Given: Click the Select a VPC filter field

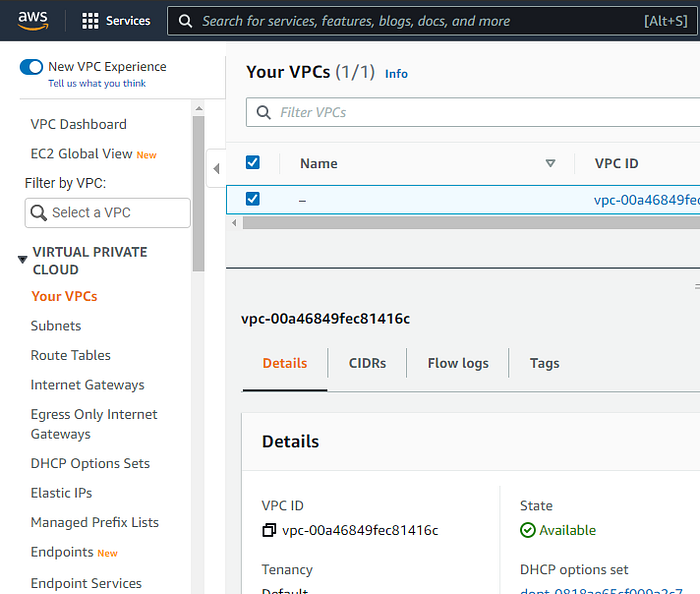Looking at the screenshot, I should click(x=108, y=213).
